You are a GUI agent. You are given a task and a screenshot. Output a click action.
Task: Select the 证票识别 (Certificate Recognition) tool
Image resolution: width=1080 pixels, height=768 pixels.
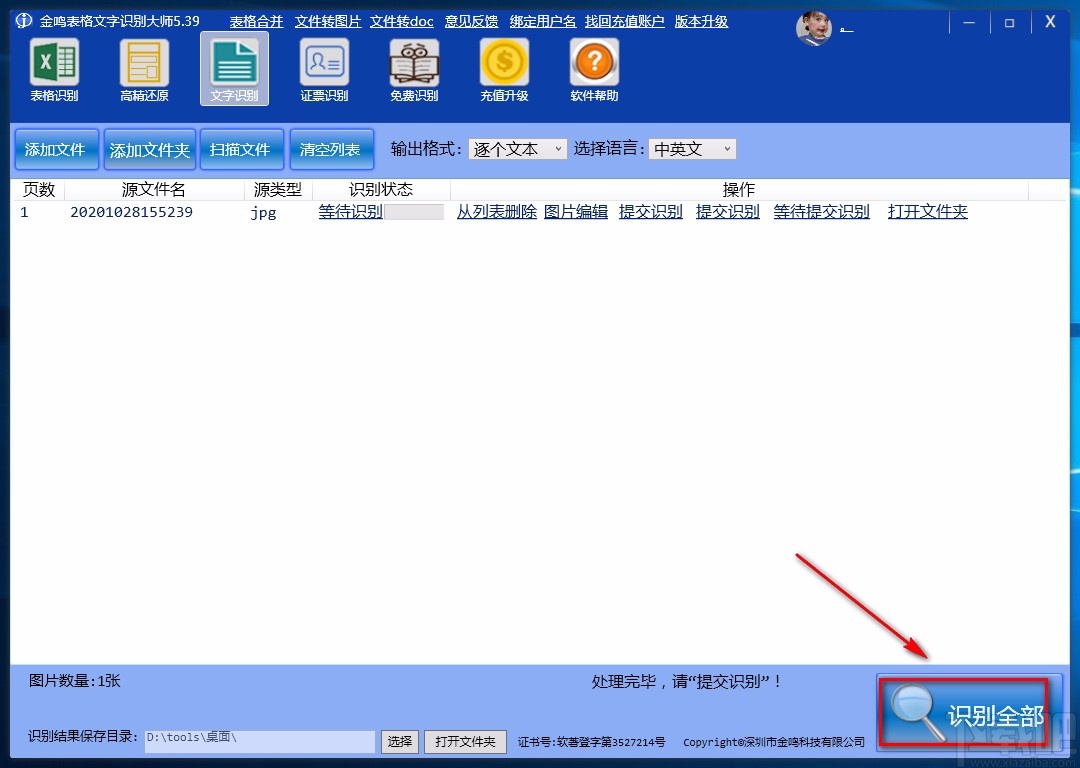(x=324, y=70)
